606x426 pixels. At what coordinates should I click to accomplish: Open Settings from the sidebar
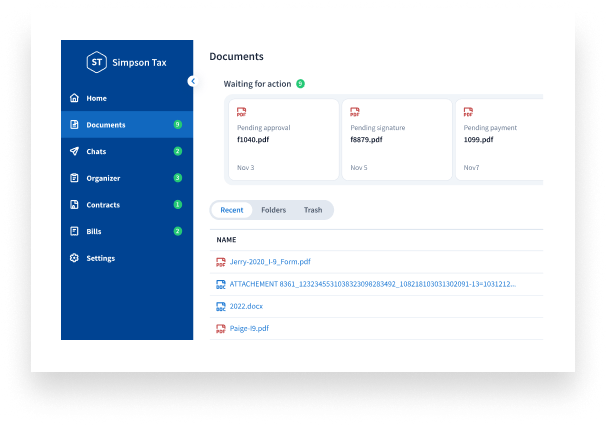(127, 258)
